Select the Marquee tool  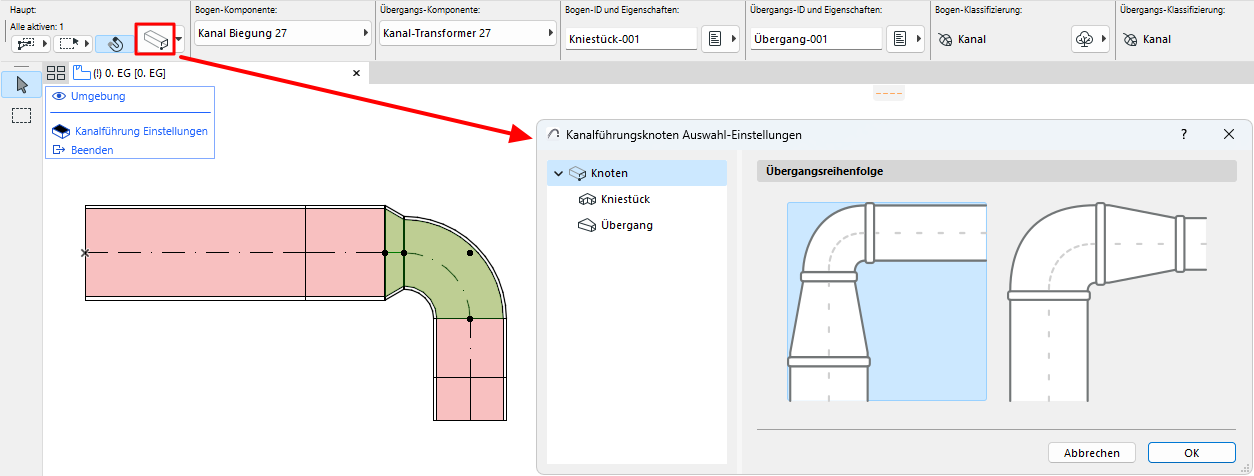pyautogui.click(x=21, y=115)
